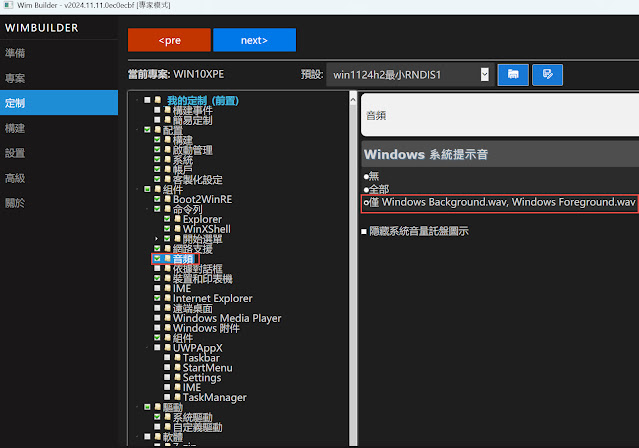Select the 全部 radio option

pyautogui.click(x=366, y=190)
